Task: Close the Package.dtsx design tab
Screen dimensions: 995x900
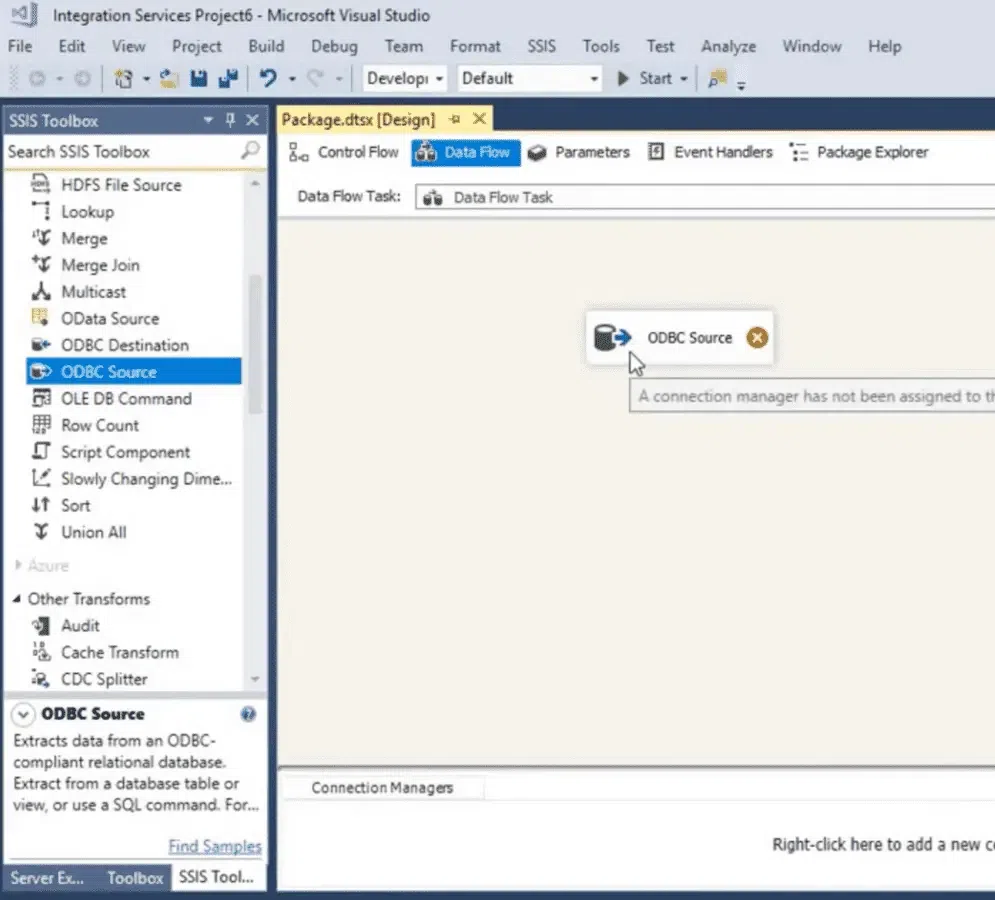Action: (480, 119)
